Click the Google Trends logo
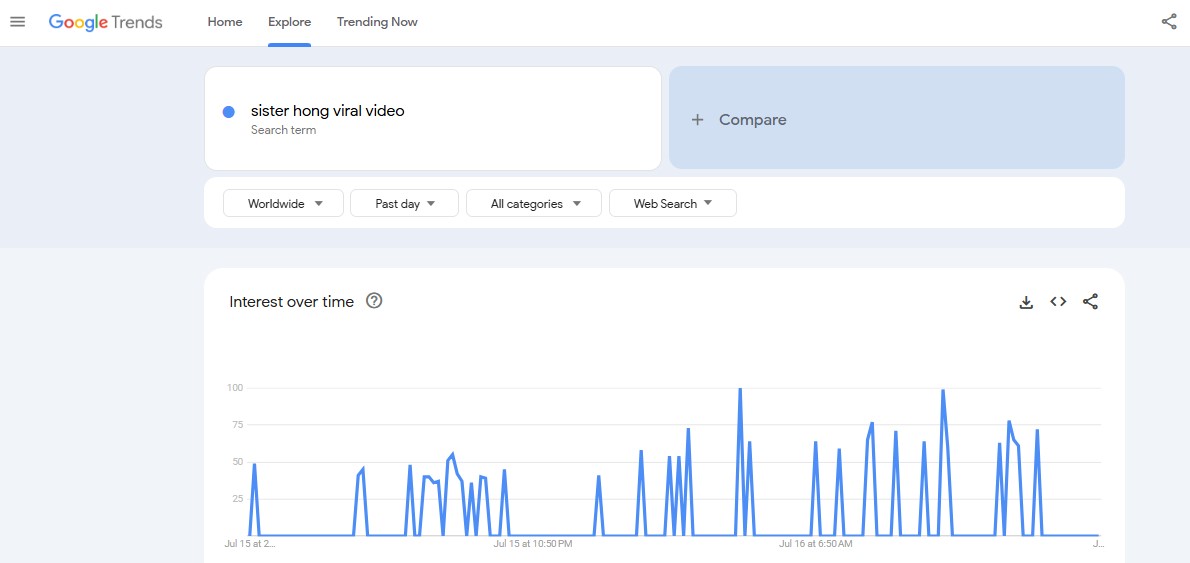 (x=105, y=22)
